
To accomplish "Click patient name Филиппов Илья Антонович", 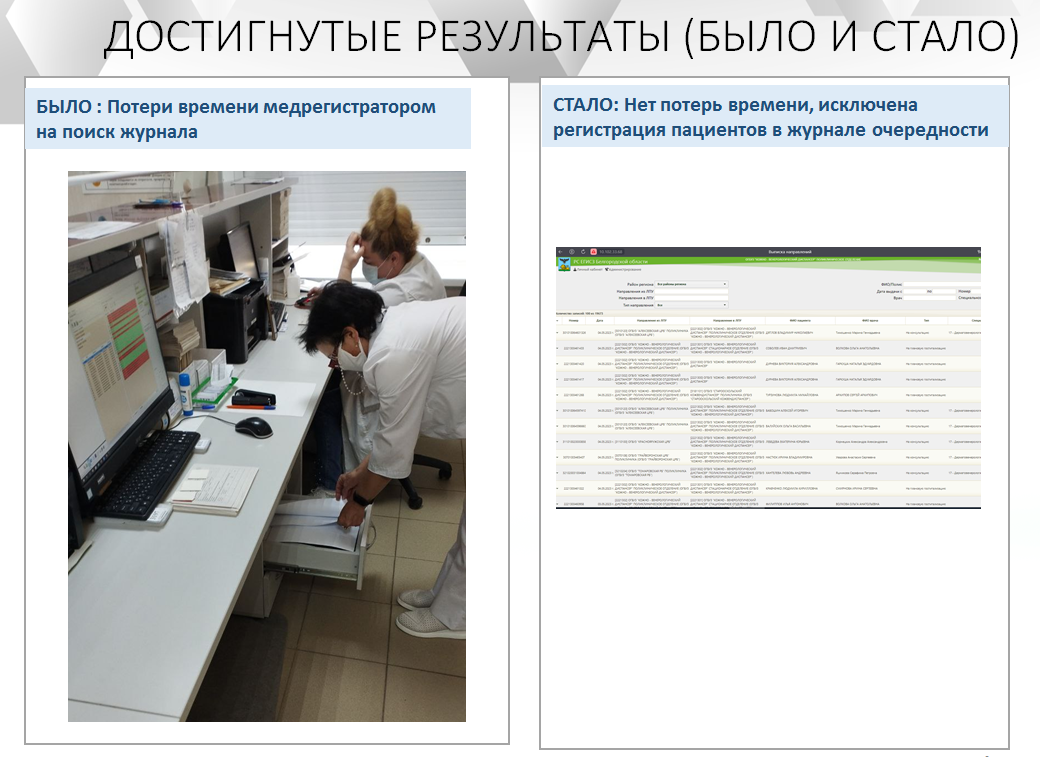I will pyautogui.click(x=787, y=504).
